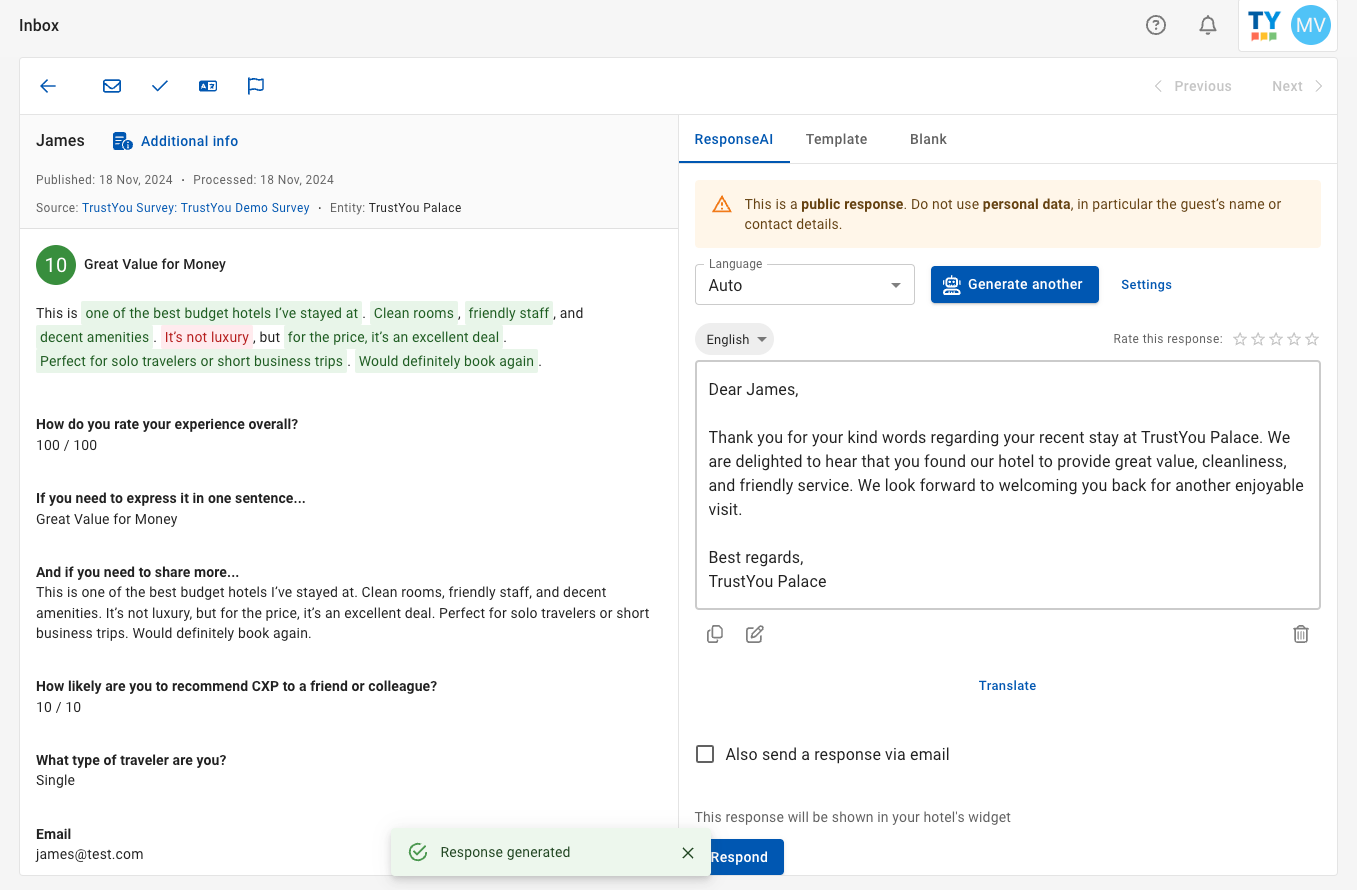Click the translate review icon in toolbar
Image resolution: width=1357 pixels, height=890 pixels.
(208, 86)
